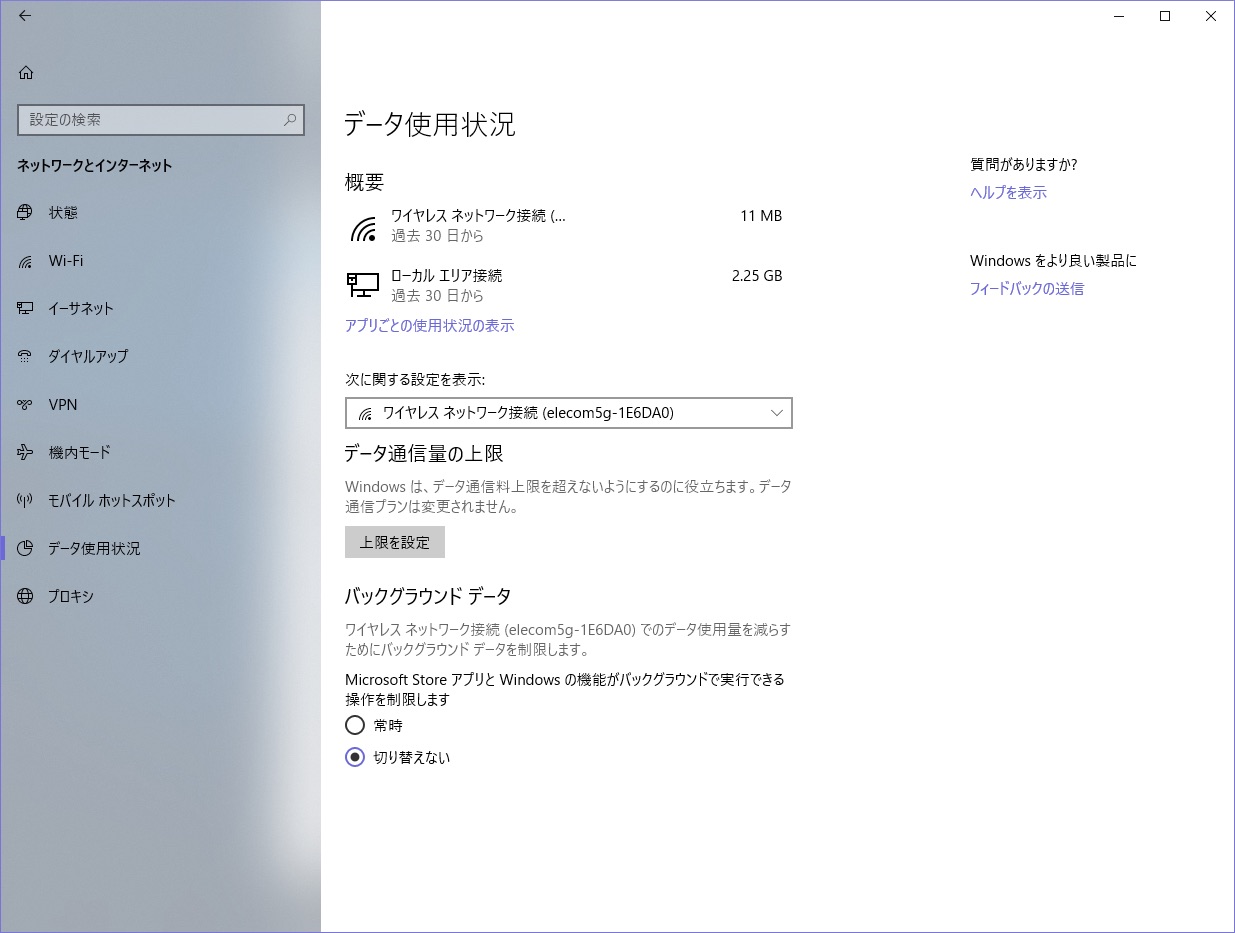The height and width of the screenshot is (933, 1235).
Task: Select the 常時 radio button
Action: click(355, 725)
